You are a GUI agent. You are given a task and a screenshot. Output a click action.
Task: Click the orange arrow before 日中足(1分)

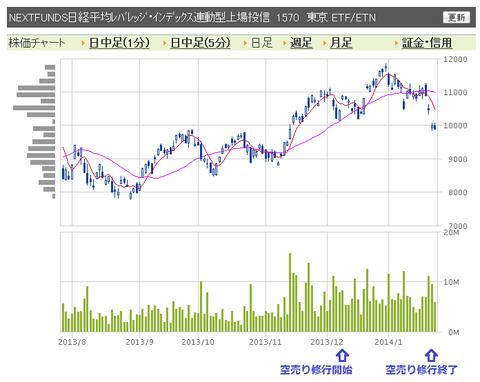(x=83, y=43)
